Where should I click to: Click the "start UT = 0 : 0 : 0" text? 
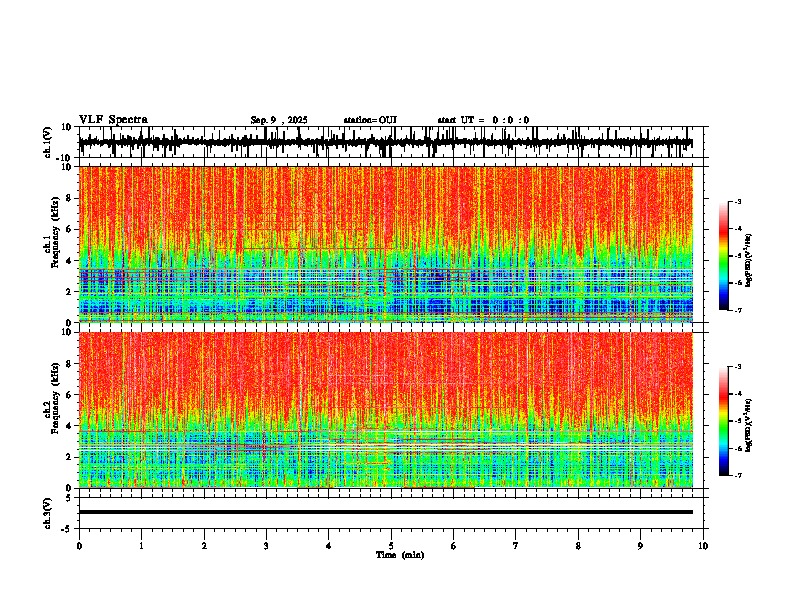[x=483, y=120]
